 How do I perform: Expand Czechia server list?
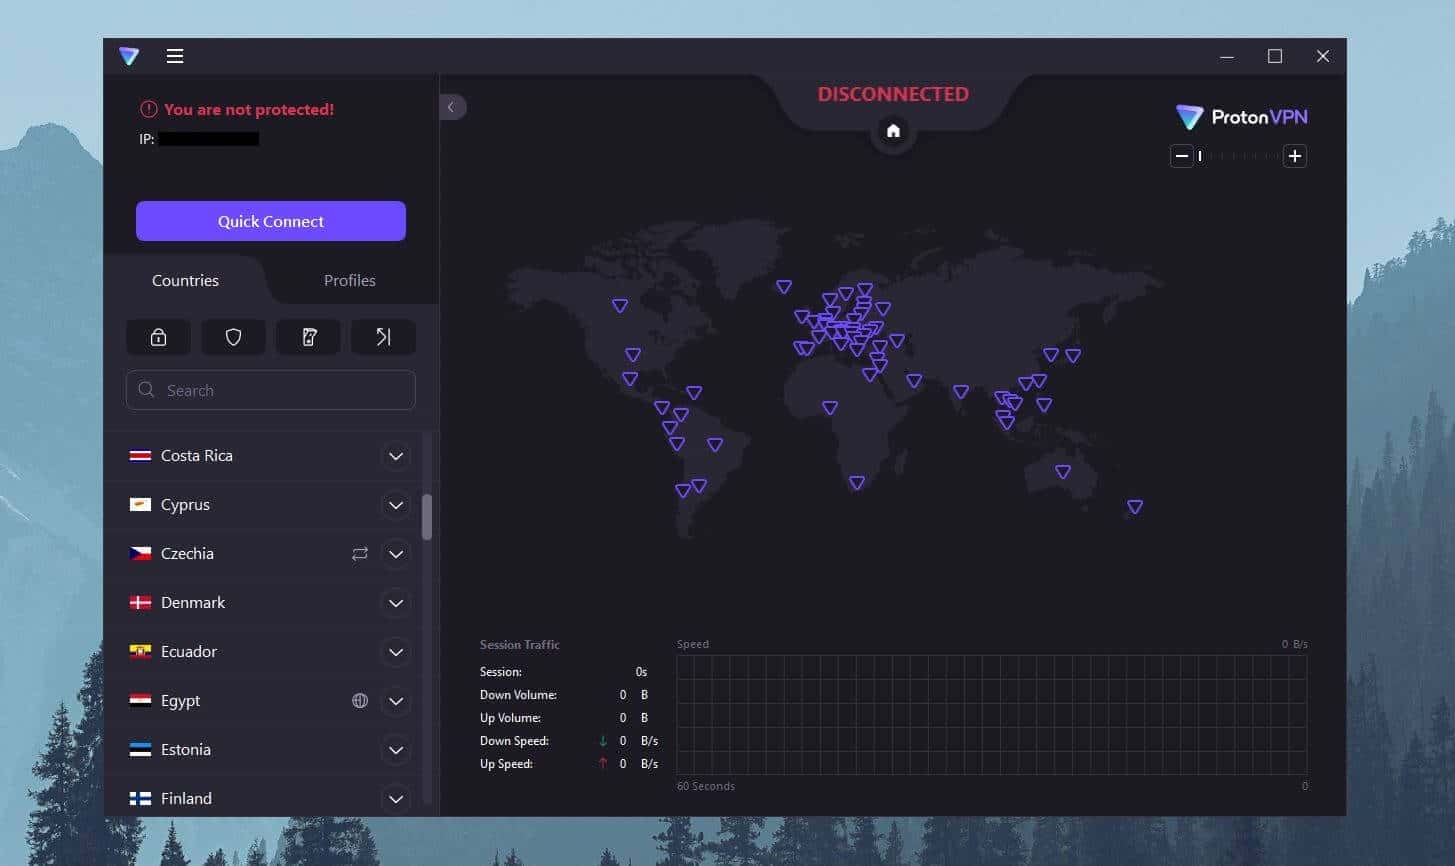(396, 554)
